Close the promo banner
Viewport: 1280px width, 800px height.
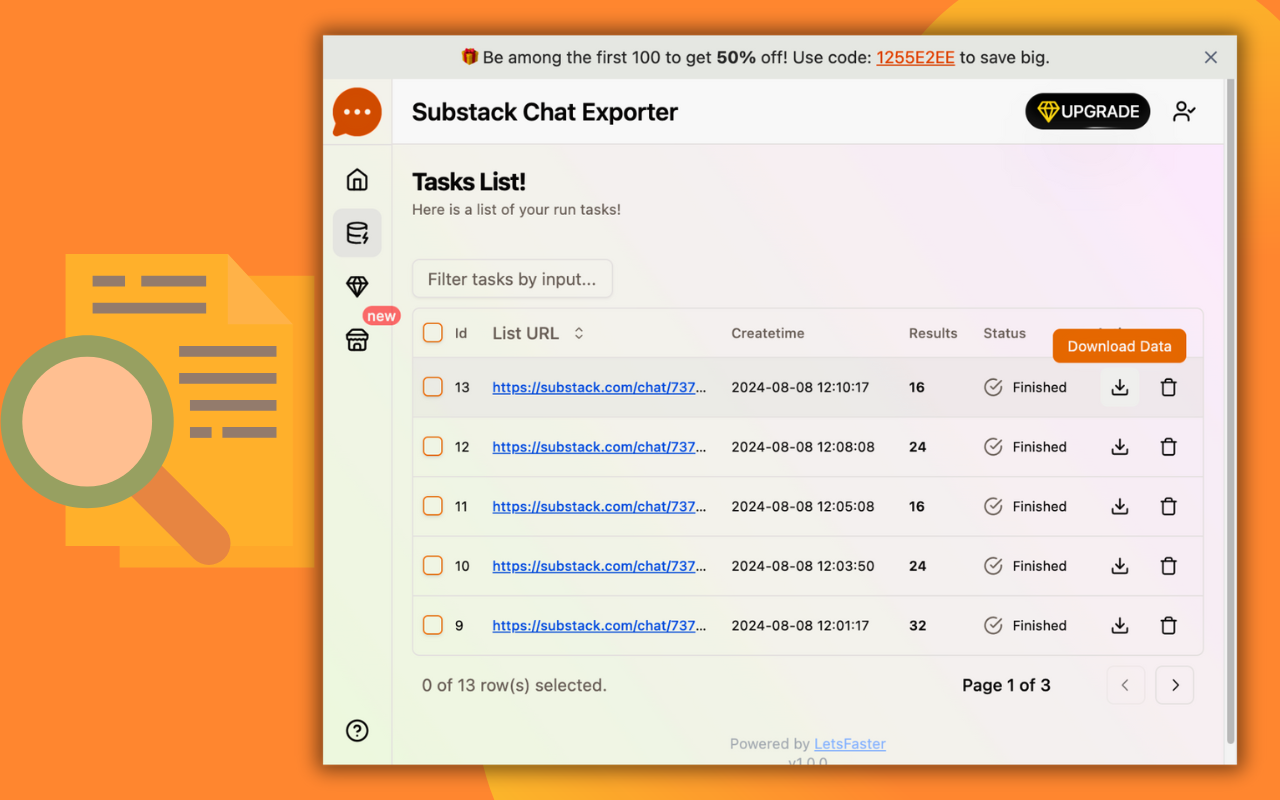1211,58
